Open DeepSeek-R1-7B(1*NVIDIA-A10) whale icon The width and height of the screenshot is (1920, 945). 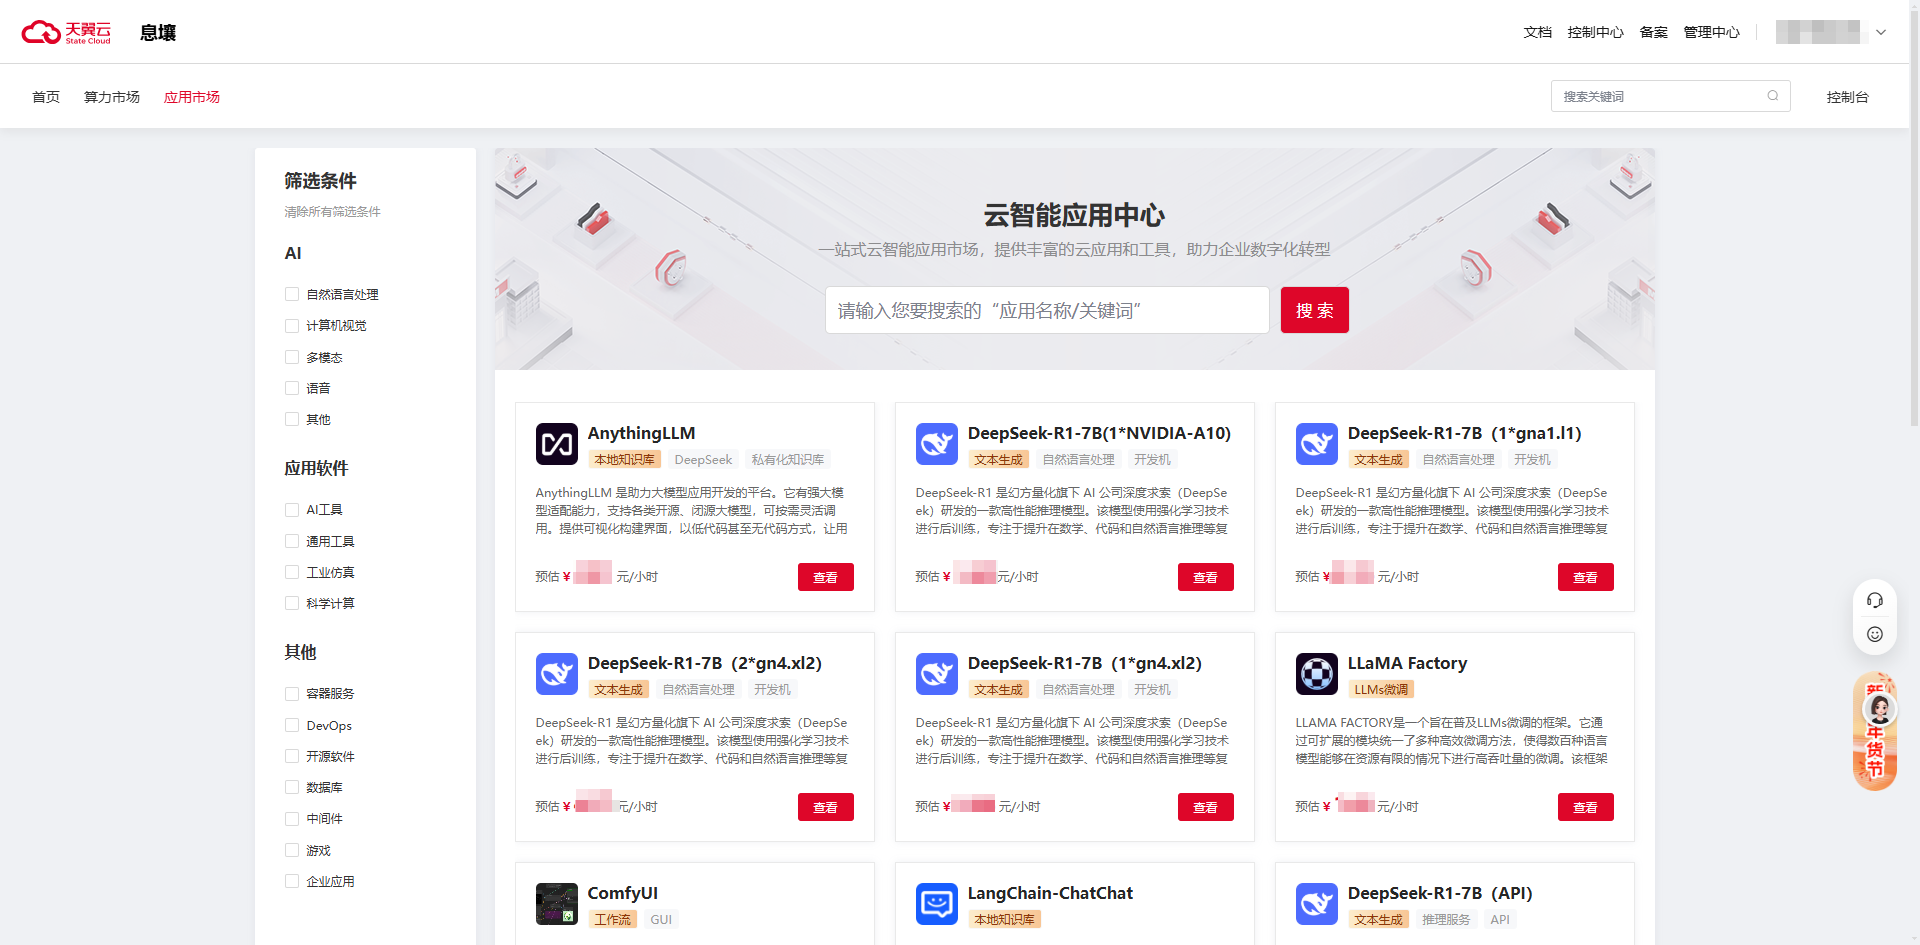pos(937,444)
